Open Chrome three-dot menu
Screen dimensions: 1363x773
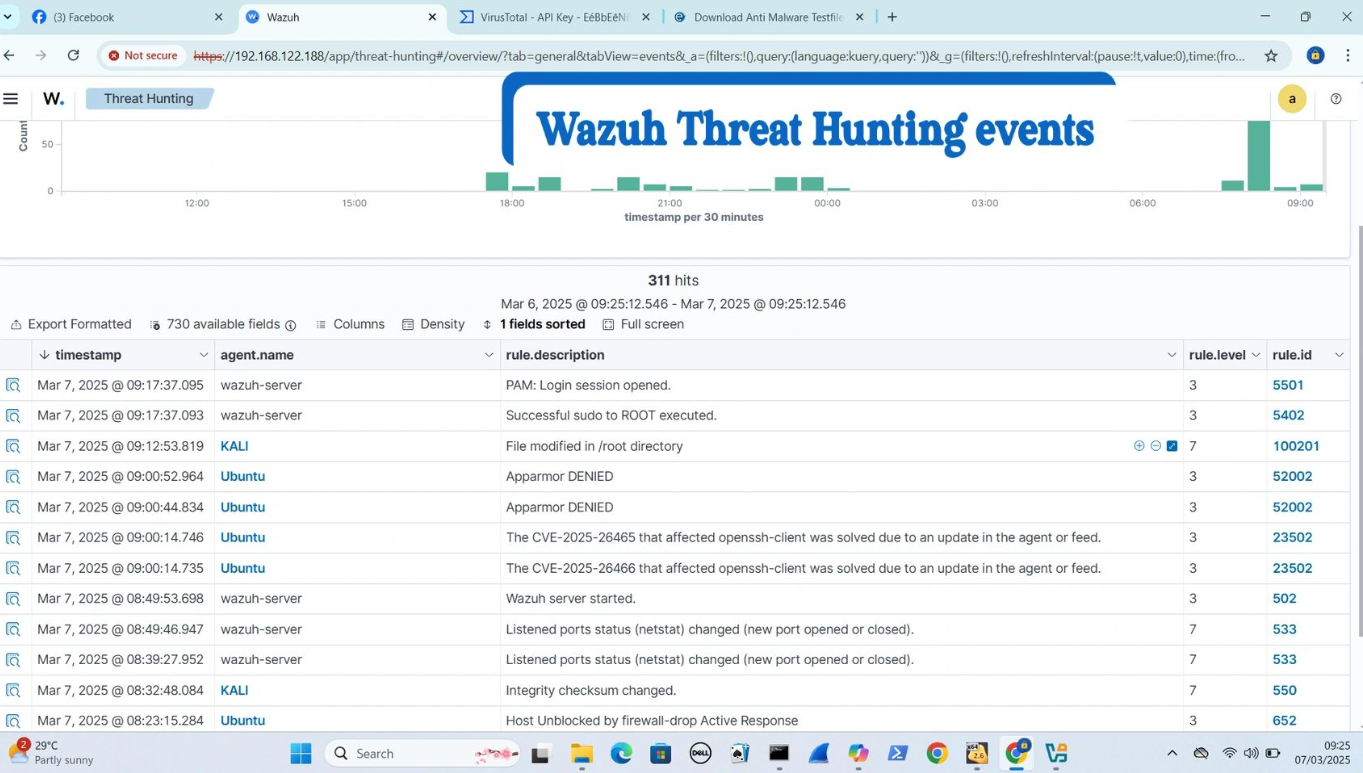click(x=1348, y=56)
